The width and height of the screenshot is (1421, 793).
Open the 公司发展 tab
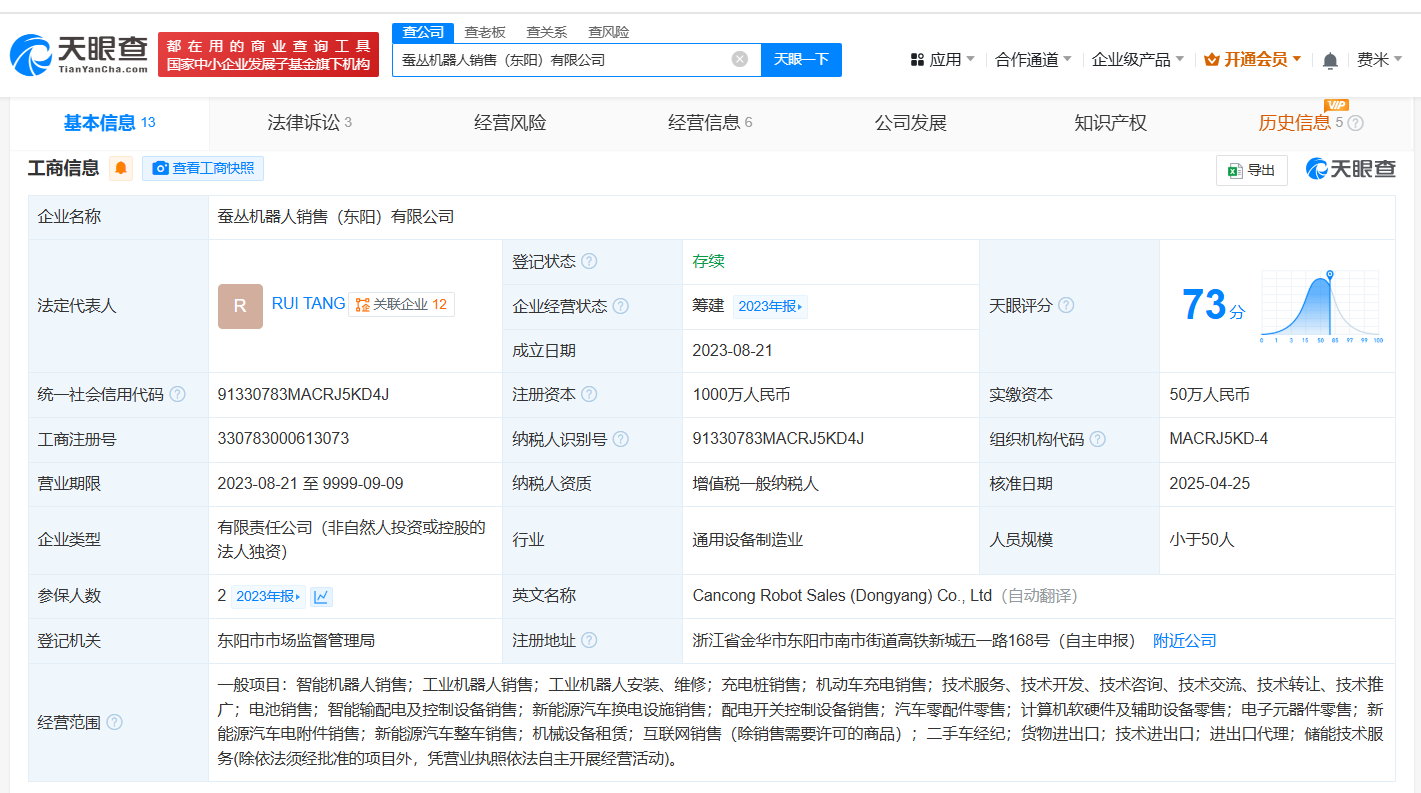click(x=910, y=123)
